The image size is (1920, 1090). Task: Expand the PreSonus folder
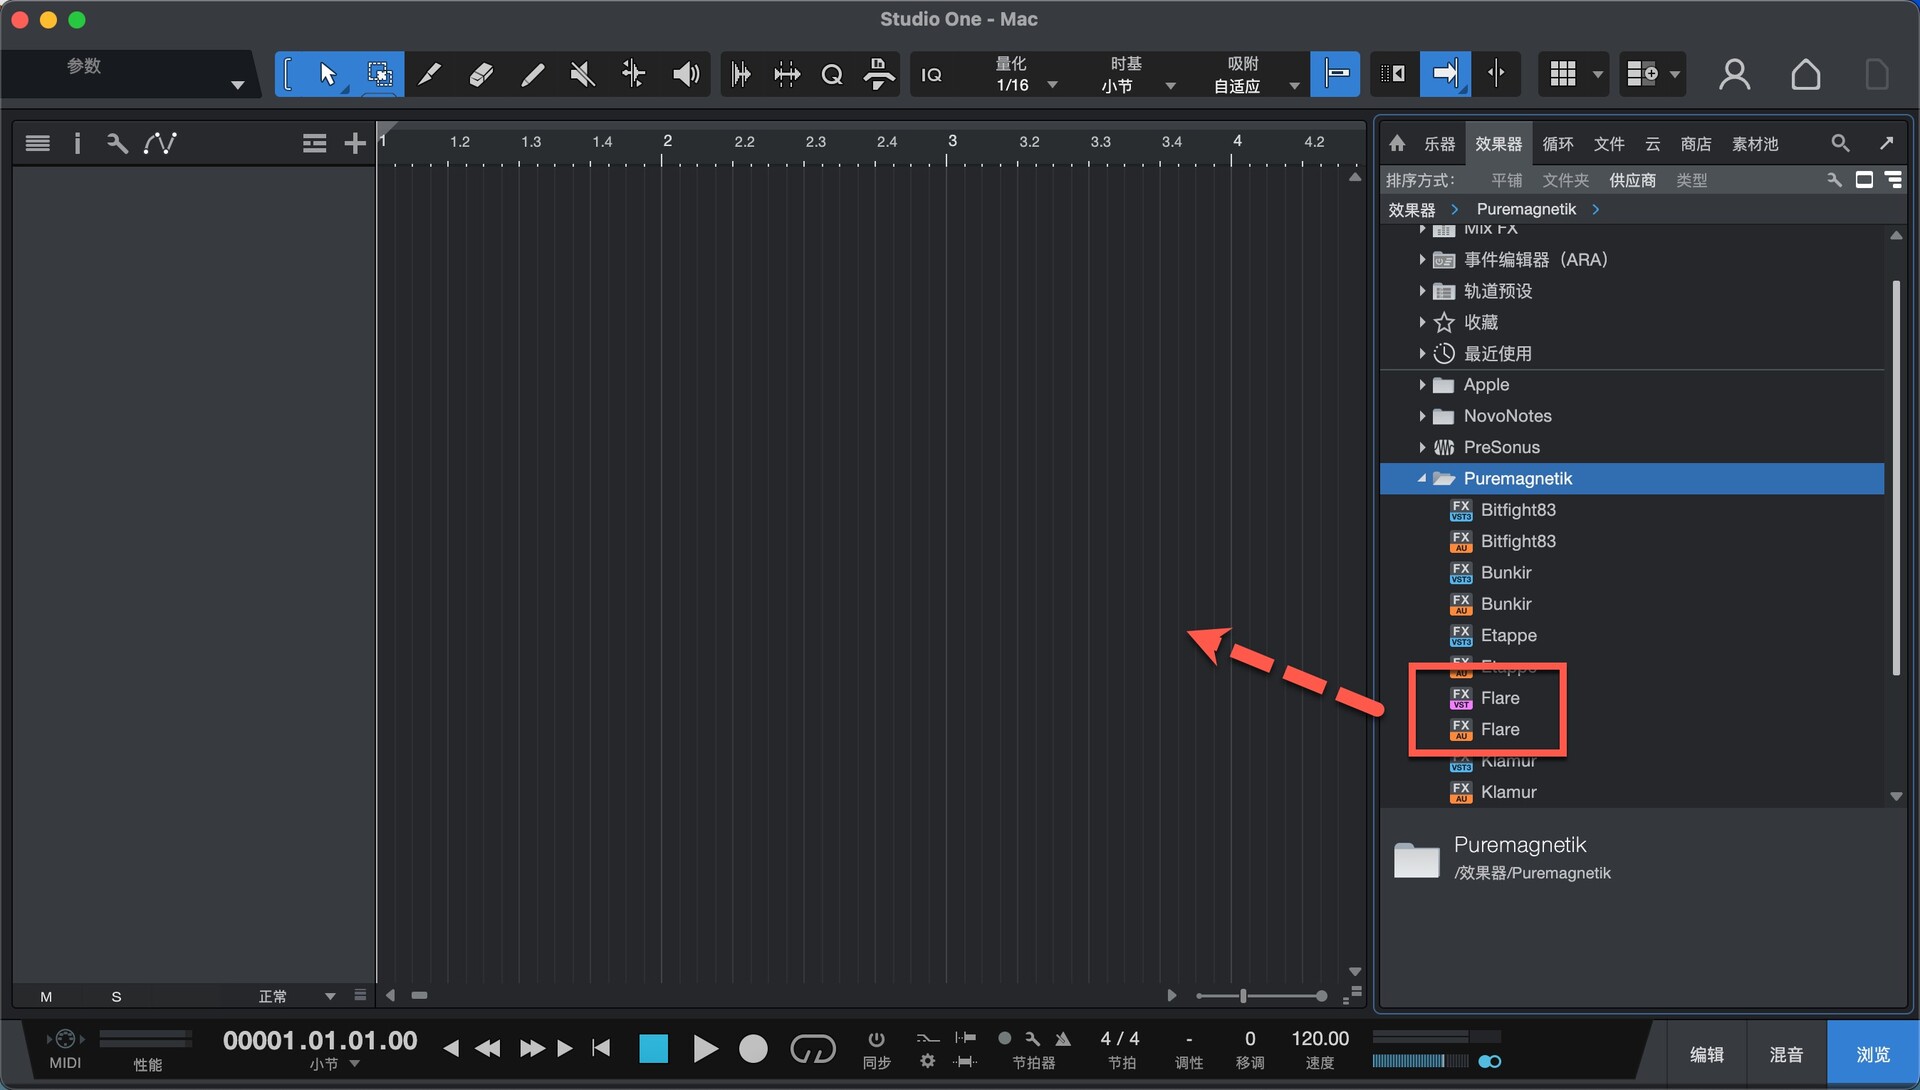point(1422,447)
